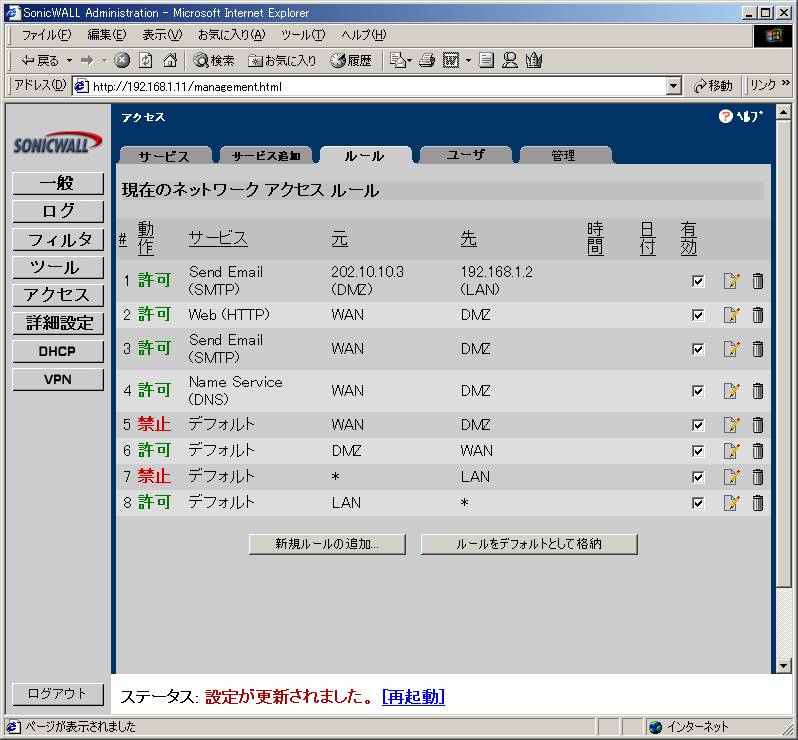
Task: Click the browser Stop icon
Action: click(122, 61)
